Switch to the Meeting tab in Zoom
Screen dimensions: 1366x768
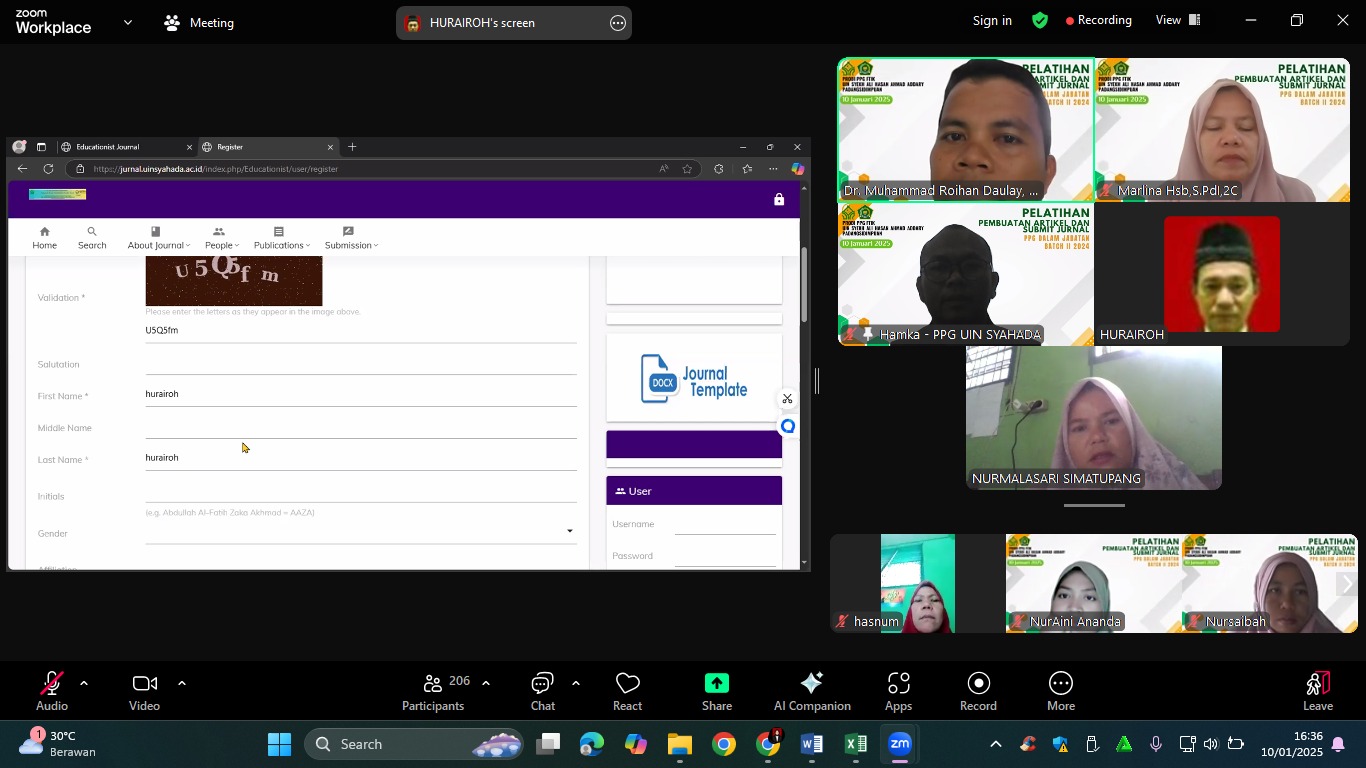click(x=200, y=22)
